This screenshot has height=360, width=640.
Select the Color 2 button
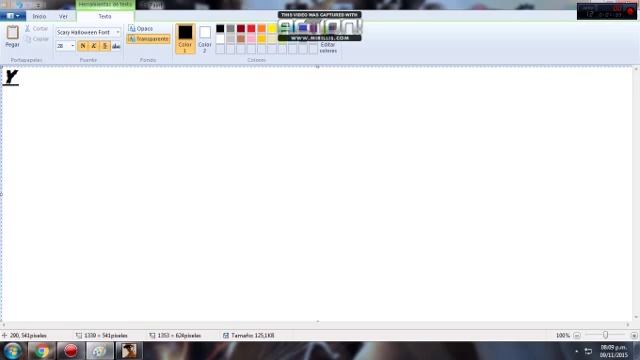click(205, 39)
